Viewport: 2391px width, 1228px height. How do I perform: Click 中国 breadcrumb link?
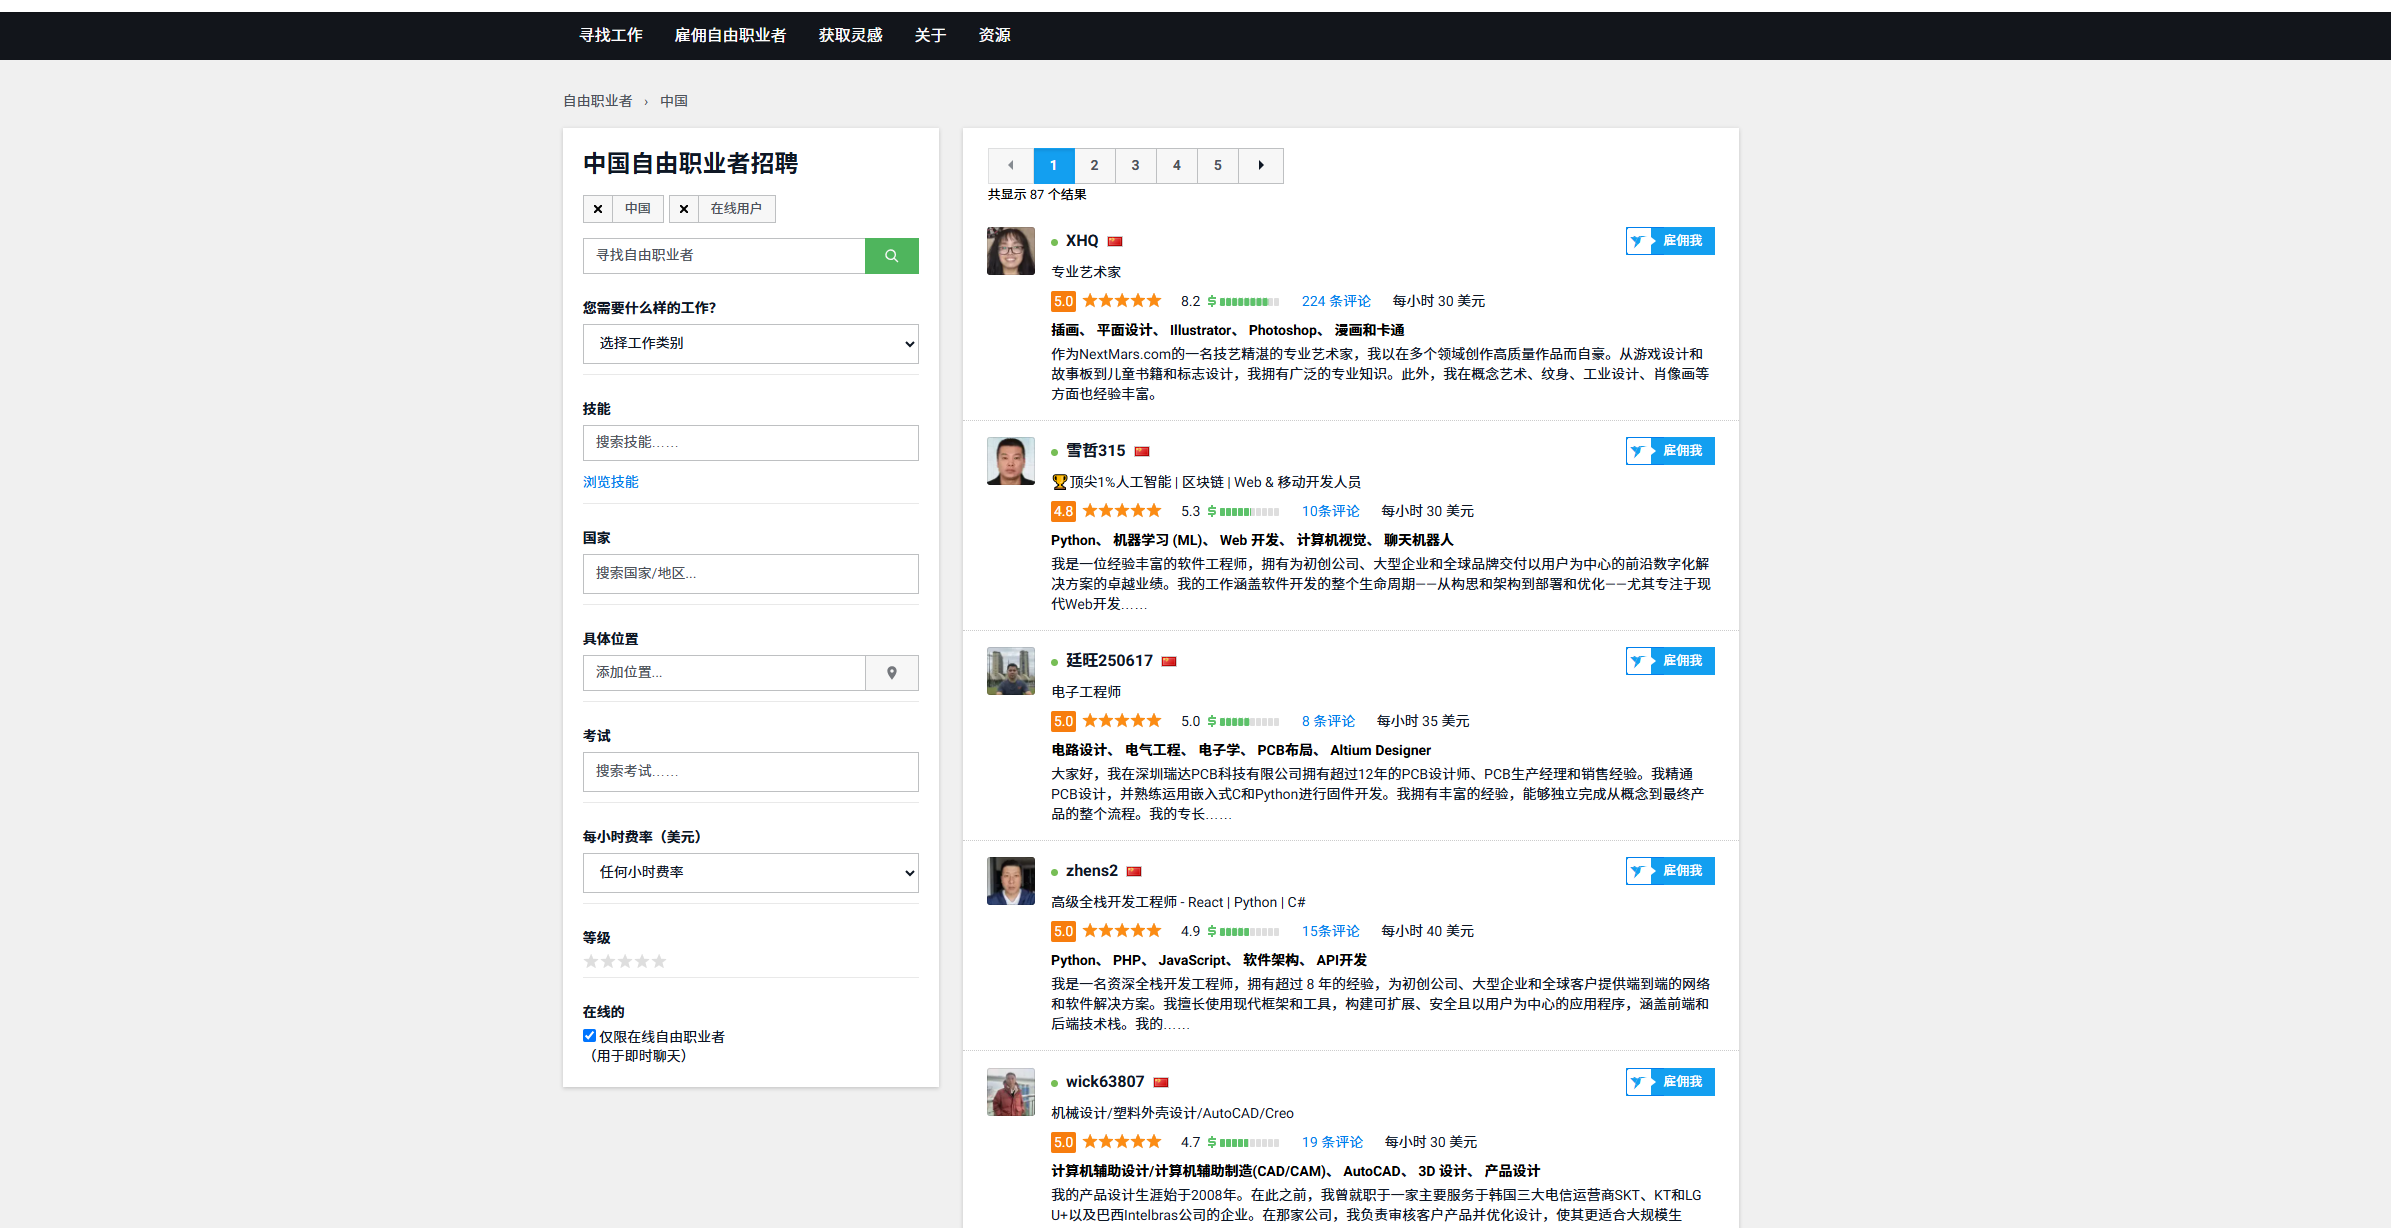[x=674, y=102]
